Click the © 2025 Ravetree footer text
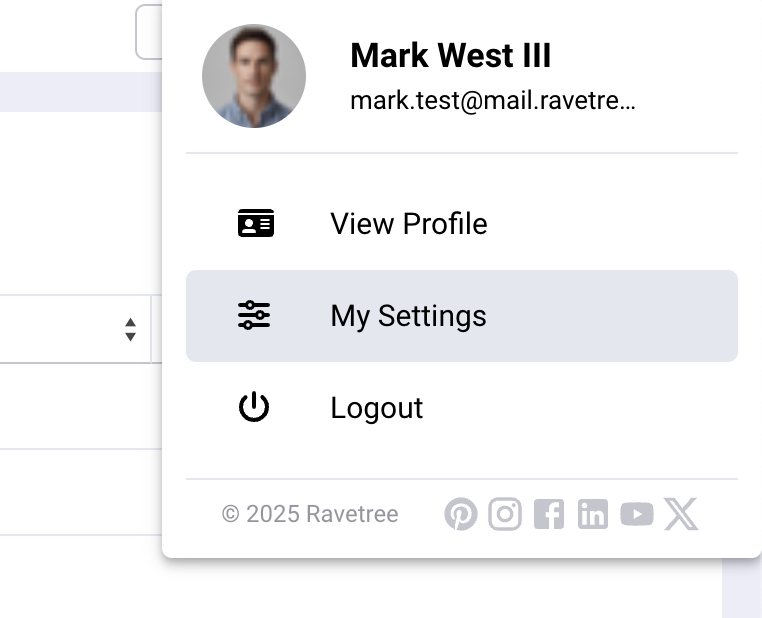This screenshot has height=618, width=762. (310, 515)
